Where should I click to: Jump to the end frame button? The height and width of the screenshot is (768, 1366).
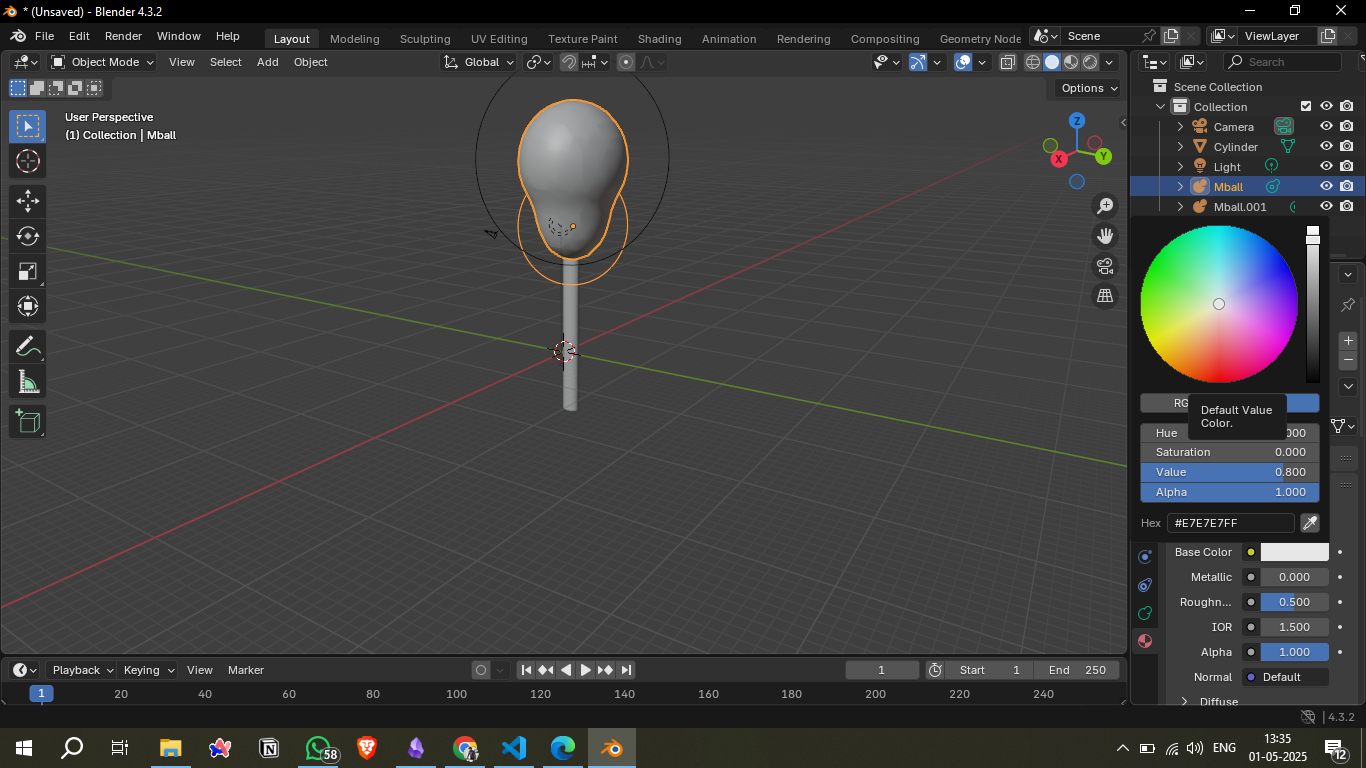626,670
